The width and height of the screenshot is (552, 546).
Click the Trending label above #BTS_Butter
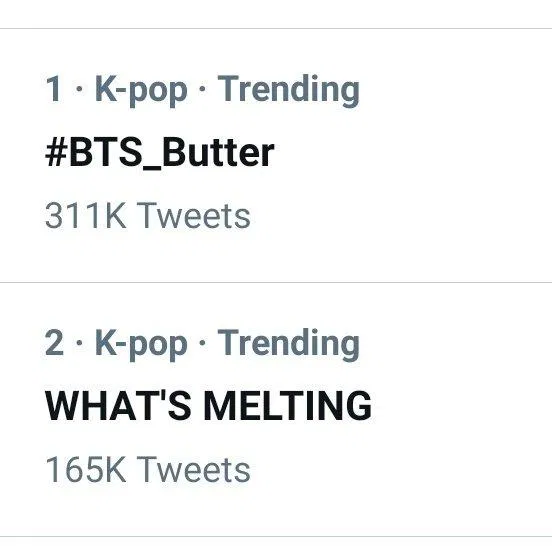point(289,90)
